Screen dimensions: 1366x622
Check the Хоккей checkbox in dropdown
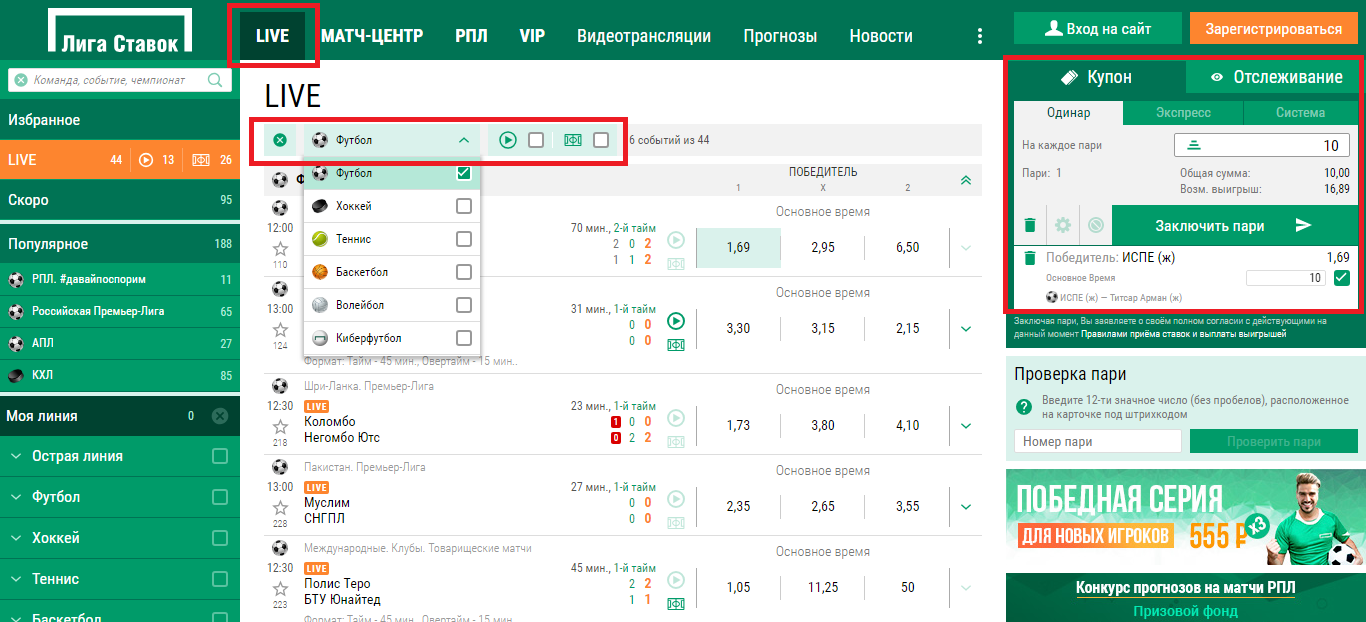[x=464, y=206]
